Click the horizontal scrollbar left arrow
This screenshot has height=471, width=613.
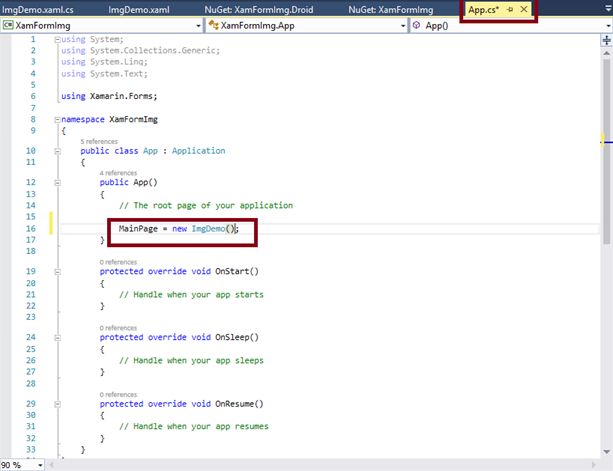click(51, 465)
